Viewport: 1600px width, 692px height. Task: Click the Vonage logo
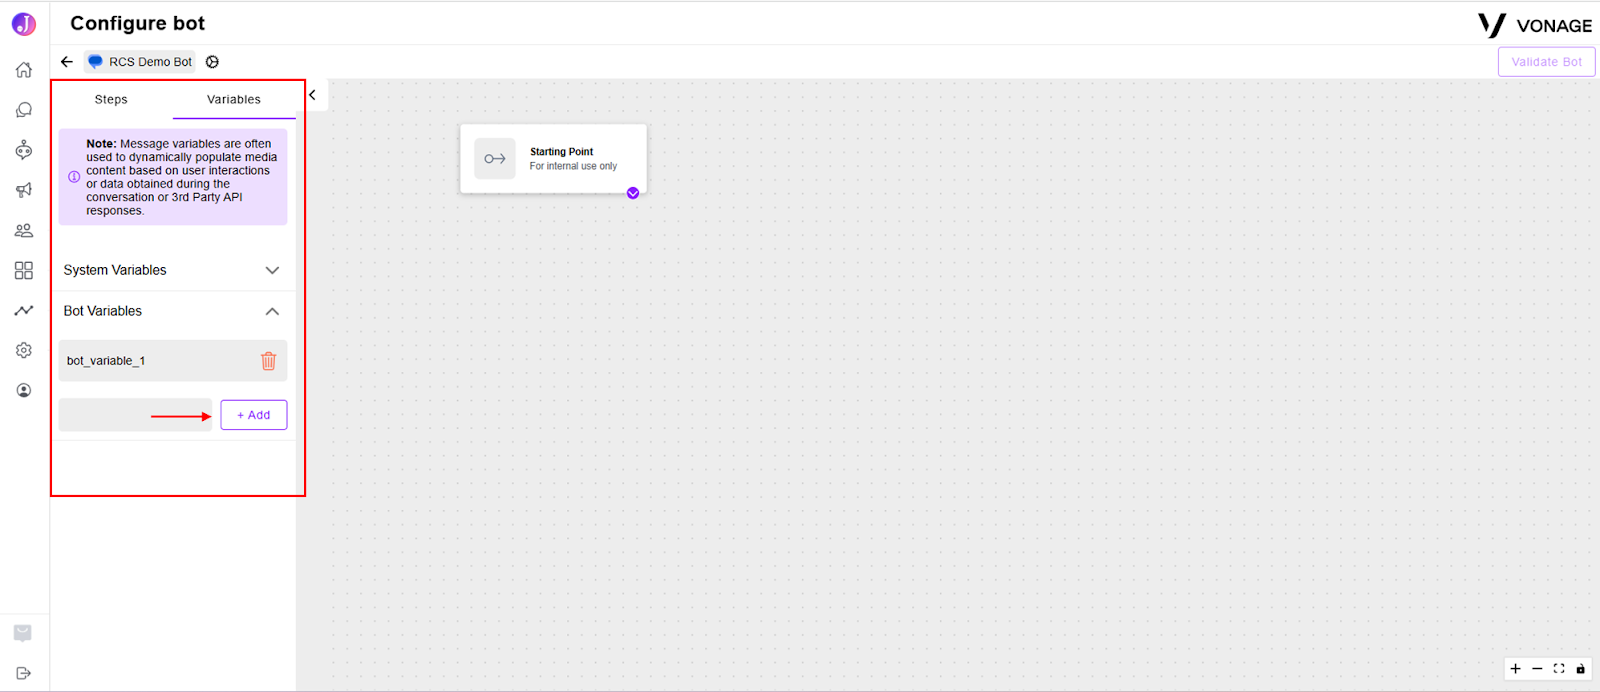(1535, 25)
